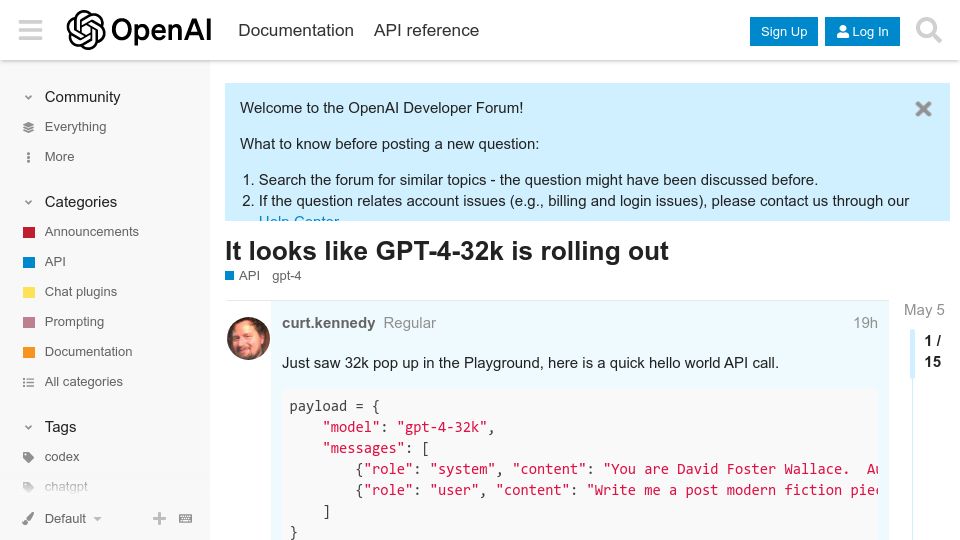
Task: Open Everything in the sidebar
Action: click(x=75, y=127)
